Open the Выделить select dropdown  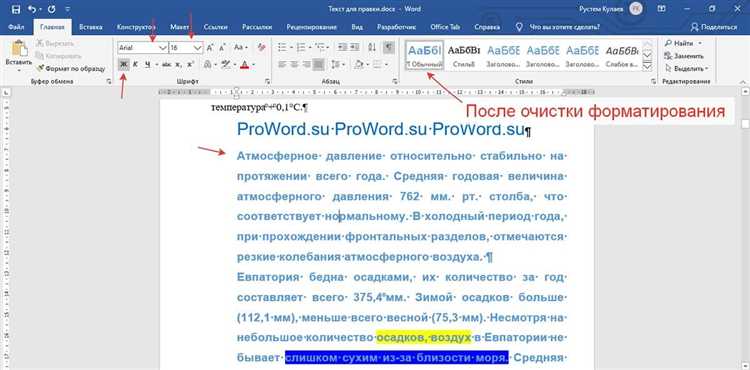686,68
